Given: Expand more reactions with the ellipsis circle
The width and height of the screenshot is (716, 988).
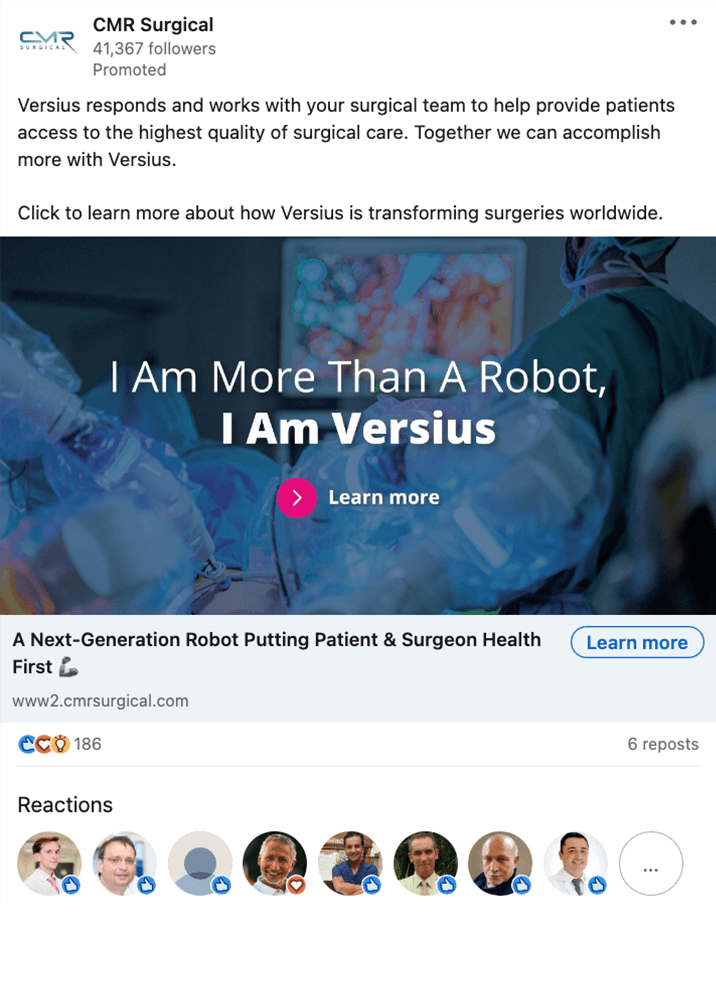Looking at the screenshot, I should click(x=651, y=863).
